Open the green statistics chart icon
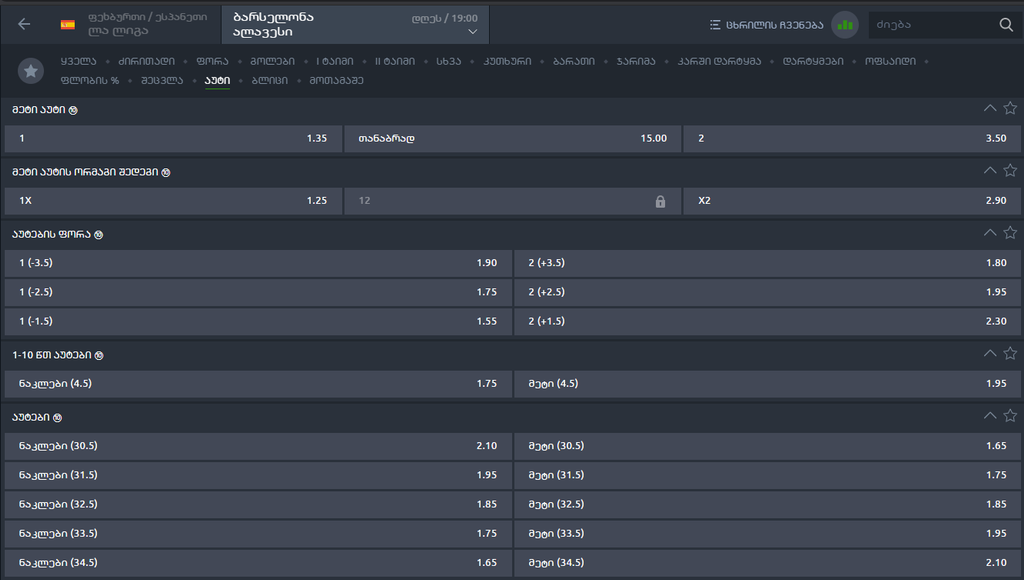 (845, 25)
